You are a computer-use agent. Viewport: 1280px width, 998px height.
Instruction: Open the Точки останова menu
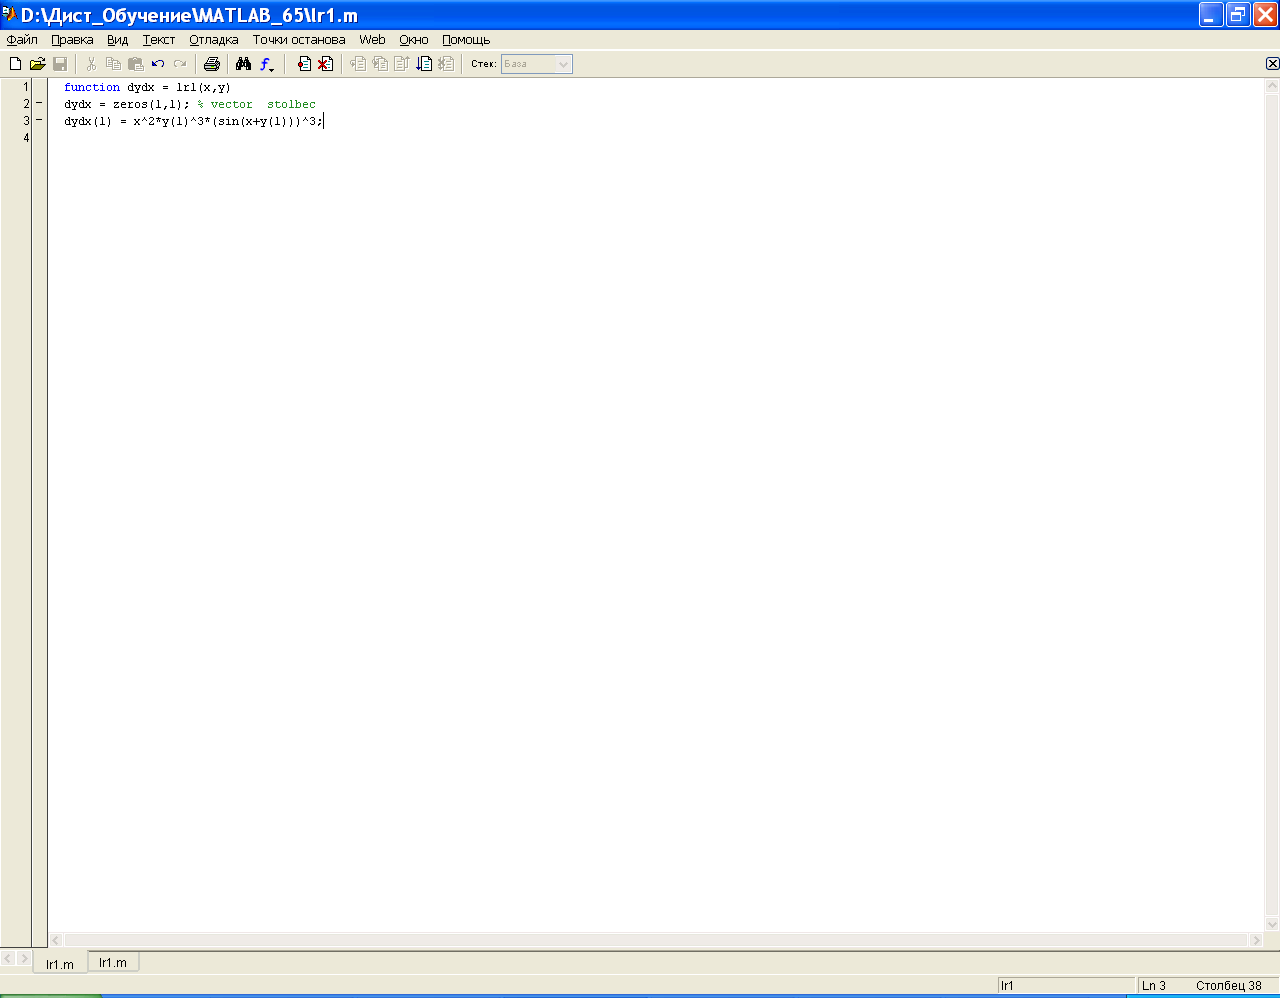[x=299, y=40]
